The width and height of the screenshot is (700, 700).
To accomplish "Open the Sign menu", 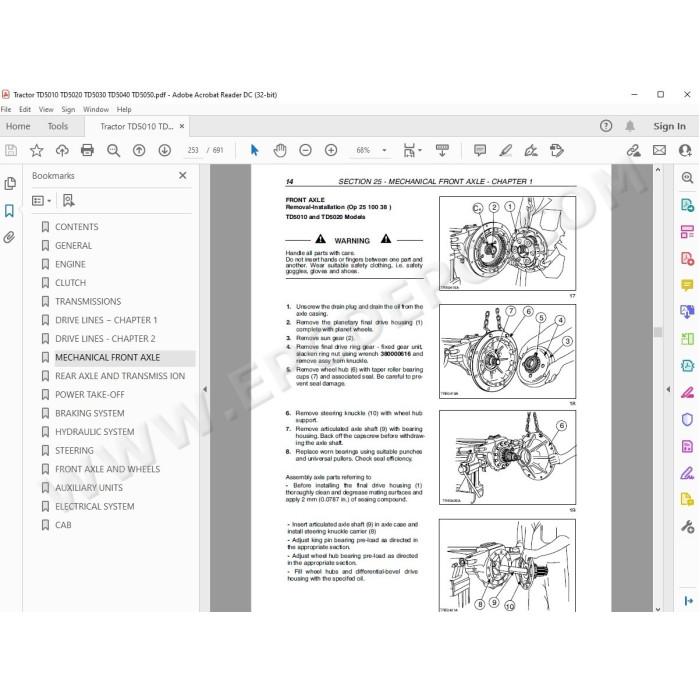I will click(68, 109).
